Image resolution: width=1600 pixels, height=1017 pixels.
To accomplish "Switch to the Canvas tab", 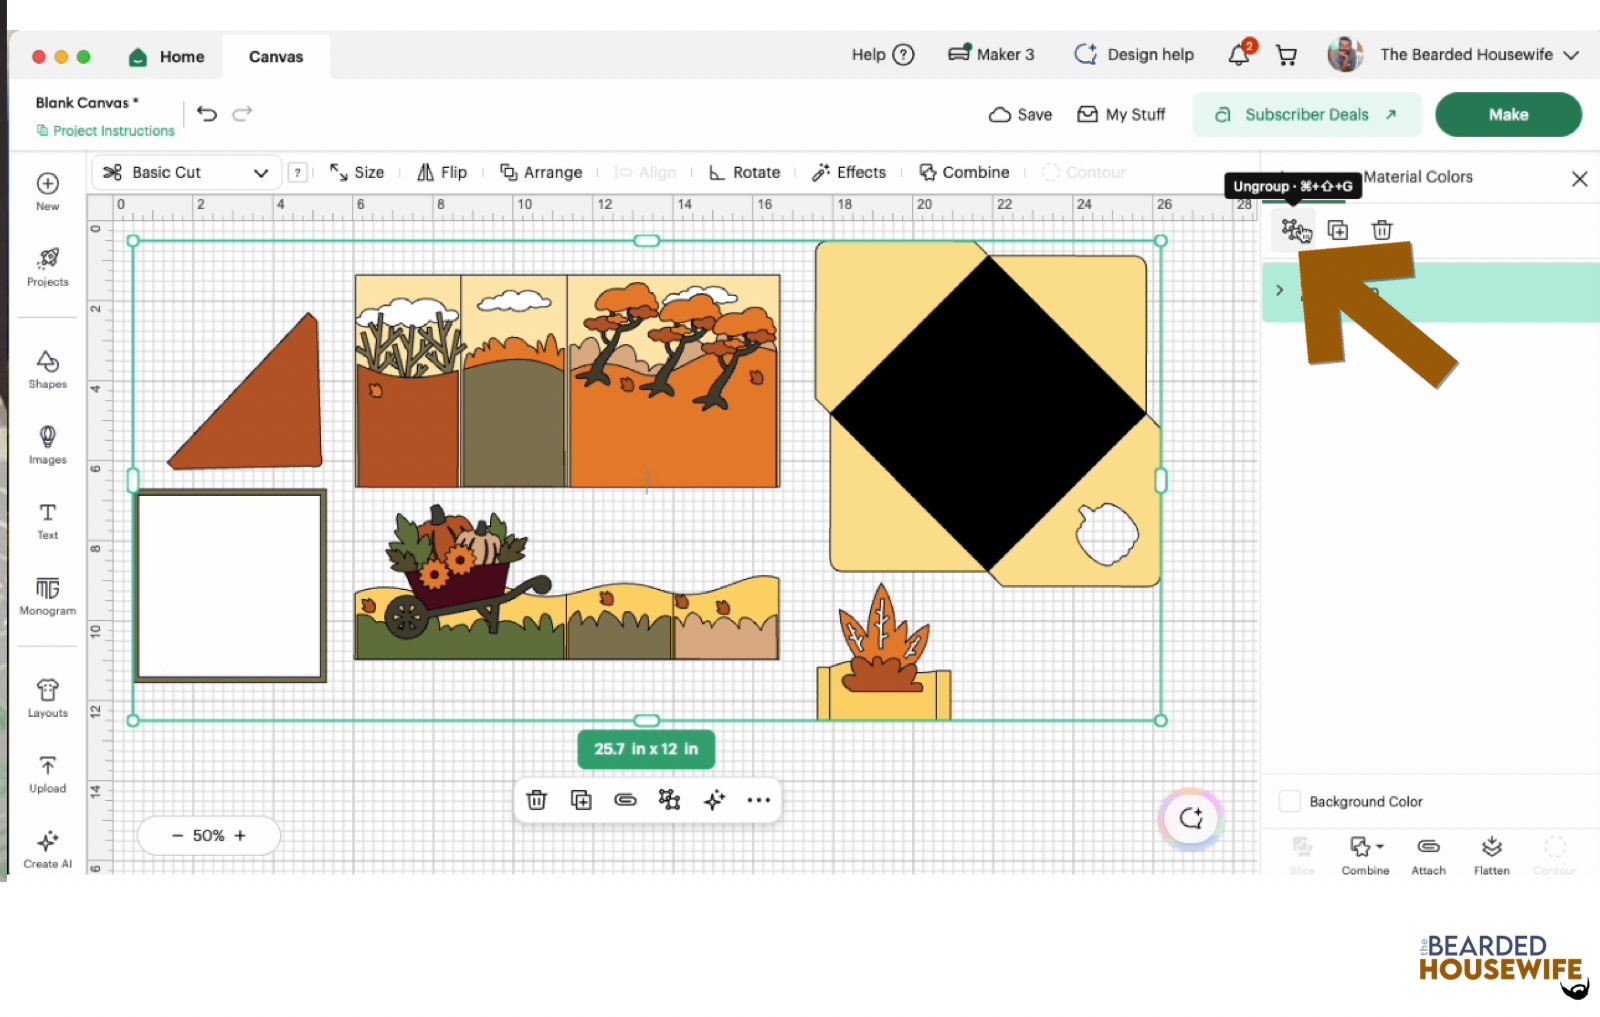I will pos(276,57).
